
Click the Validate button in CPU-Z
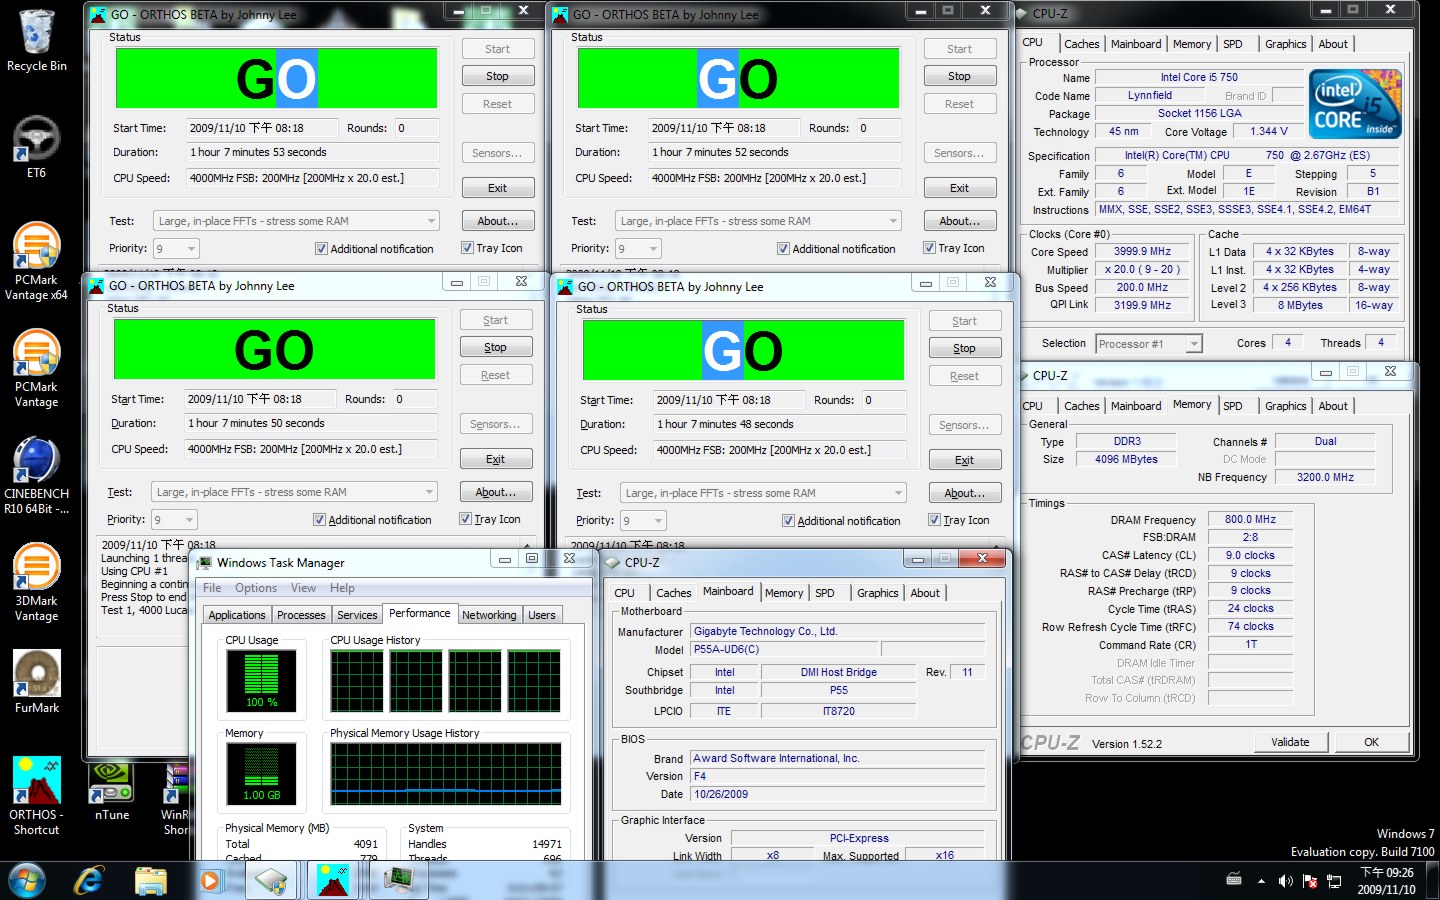pos(1290,742)
